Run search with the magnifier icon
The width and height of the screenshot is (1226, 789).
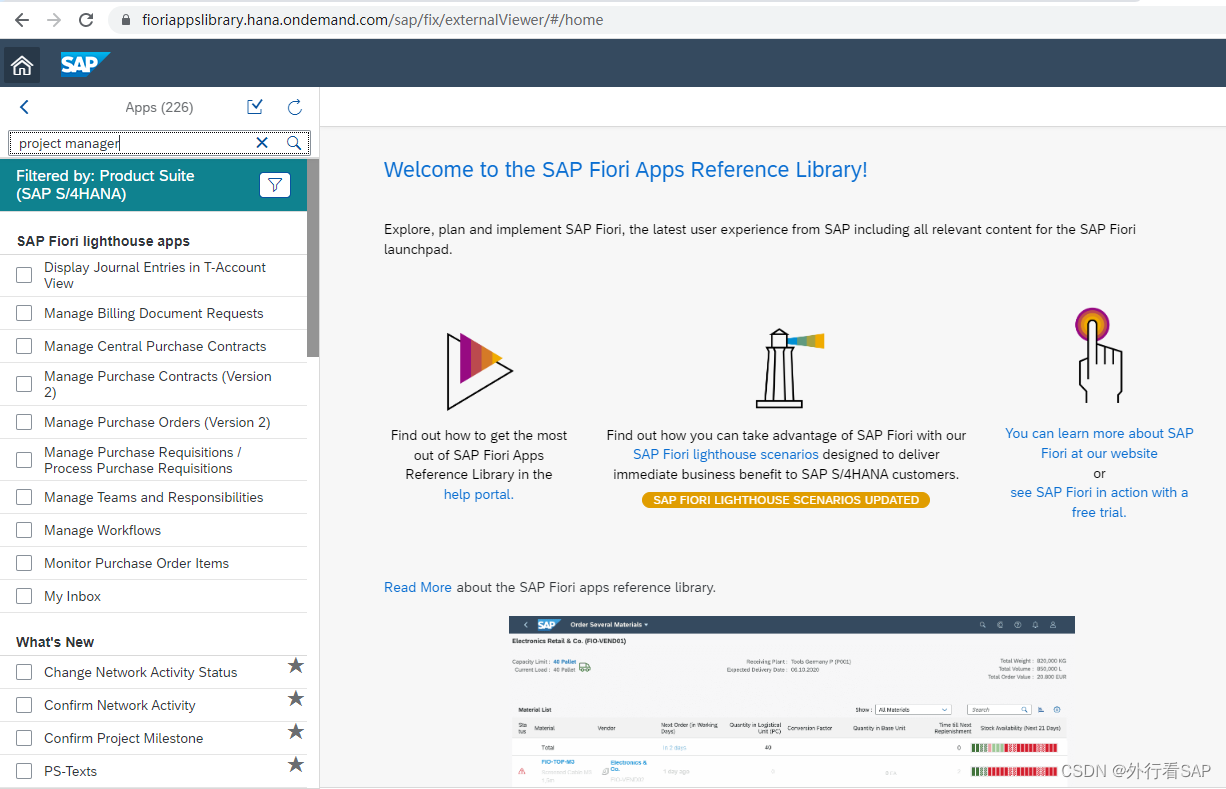pyautogui.click(x=294, y=143)
